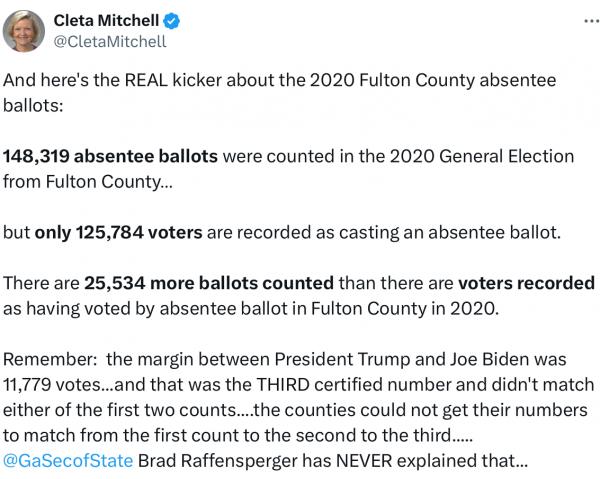600x479 pixels.
Task: Click the line "either of the first two counts"
Action: click(x=120, y=411)
